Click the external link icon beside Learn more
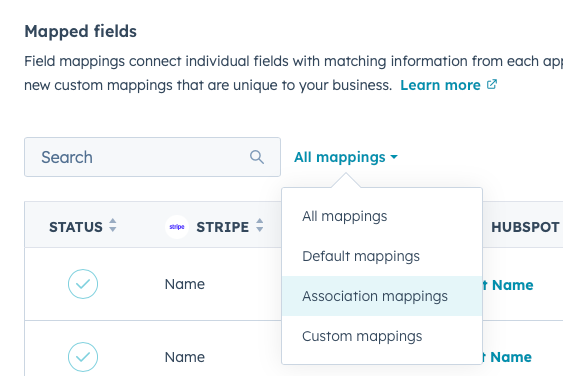Viewport: 563px width, 376px height. click(x=492, y=84)
